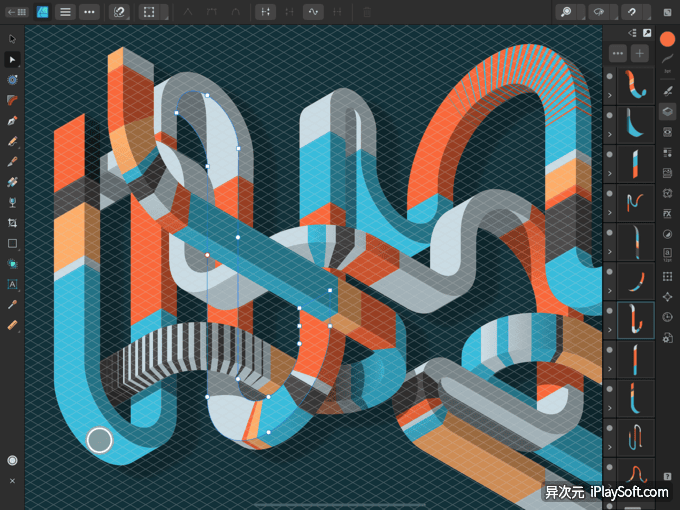Deselect using the X icon at bottom left

13,481
